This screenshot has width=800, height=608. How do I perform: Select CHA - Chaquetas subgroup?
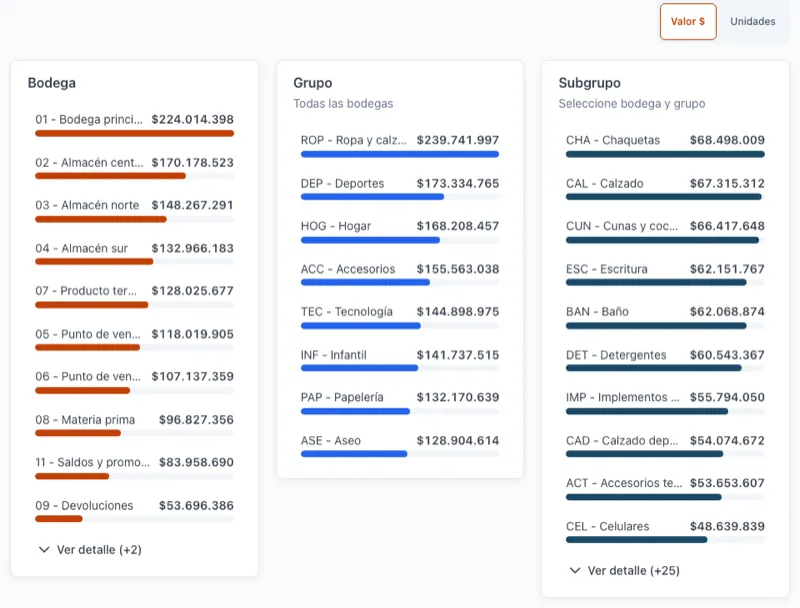coord(665,146)
